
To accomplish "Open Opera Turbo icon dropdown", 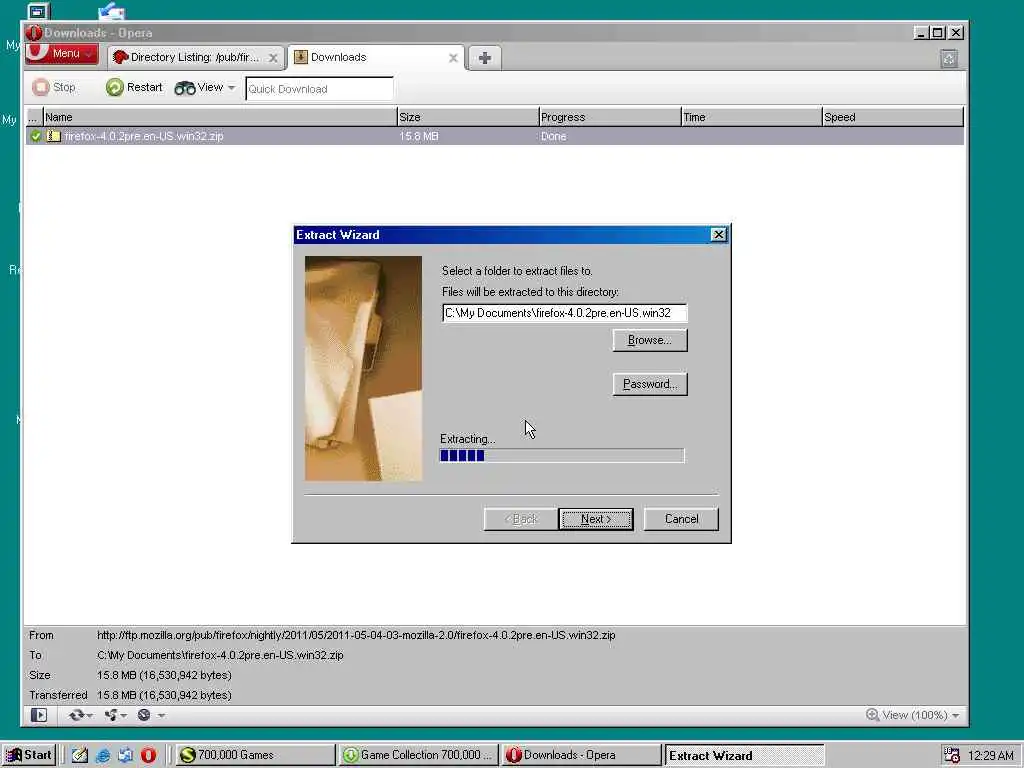I will (151, 715).
